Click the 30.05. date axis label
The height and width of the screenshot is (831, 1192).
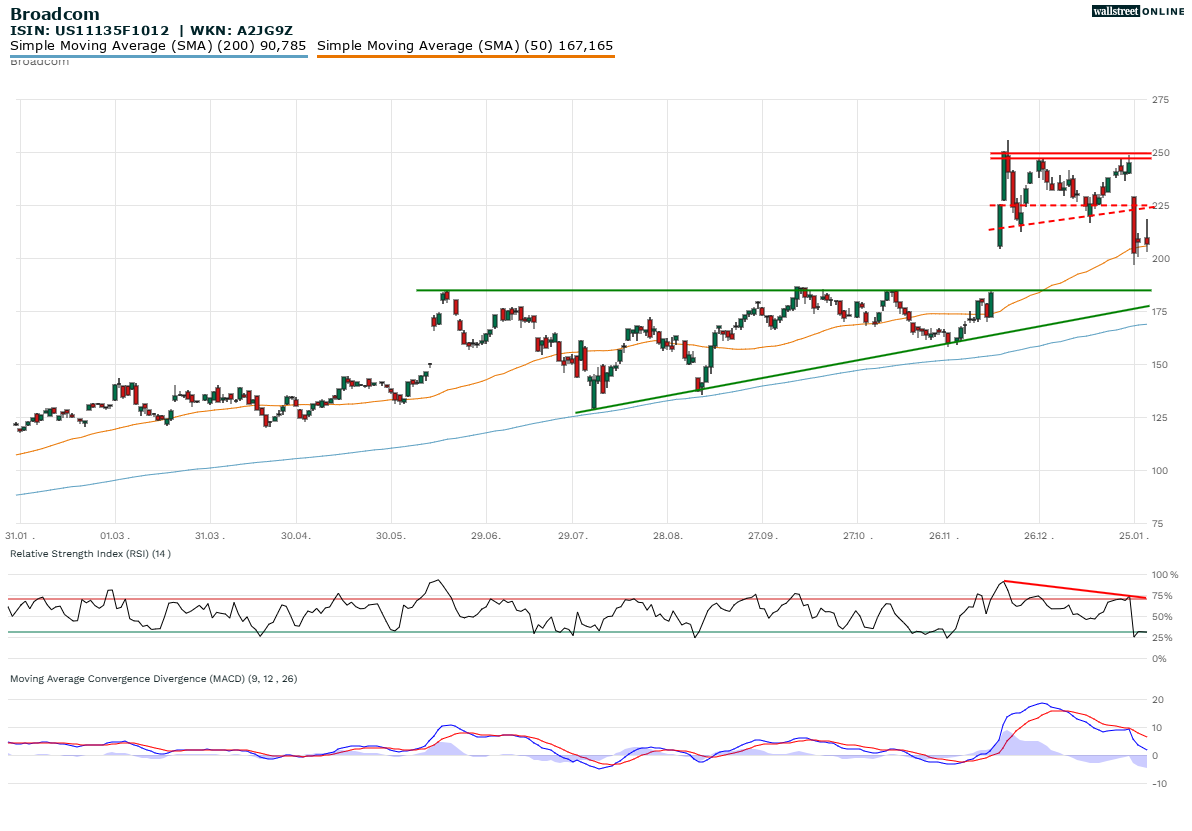tap(392, 535)
